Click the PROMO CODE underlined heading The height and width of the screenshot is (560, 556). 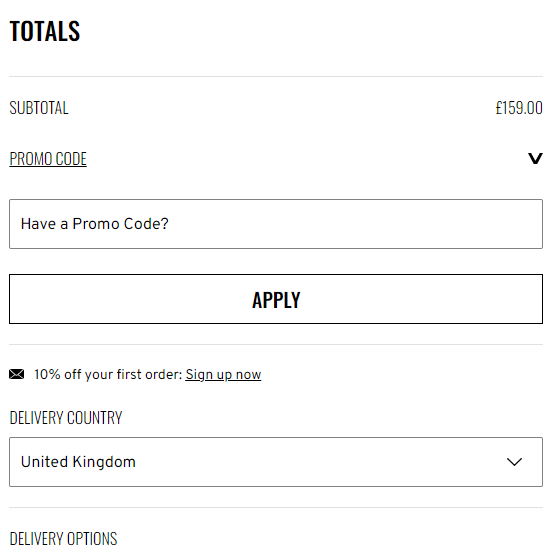tap(48, 159)
